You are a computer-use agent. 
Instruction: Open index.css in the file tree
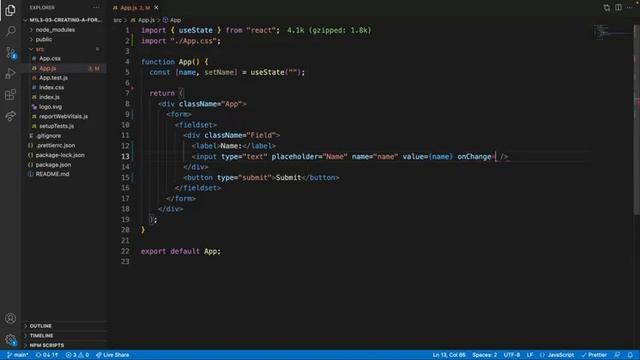[64, 87]
